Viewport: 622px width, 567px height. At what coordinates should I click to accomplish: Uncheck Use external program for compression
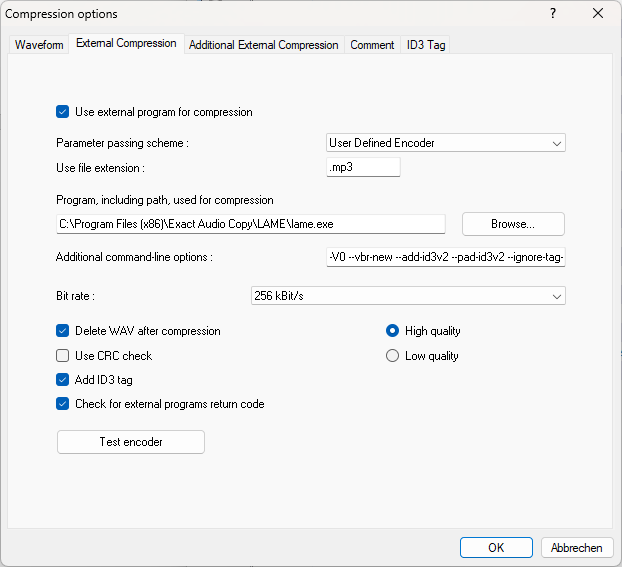click(63, 112)
